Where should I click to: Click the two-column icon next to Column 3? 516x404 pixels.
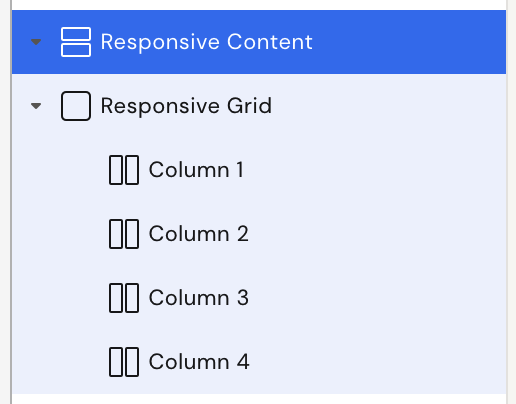pos(124,298)
